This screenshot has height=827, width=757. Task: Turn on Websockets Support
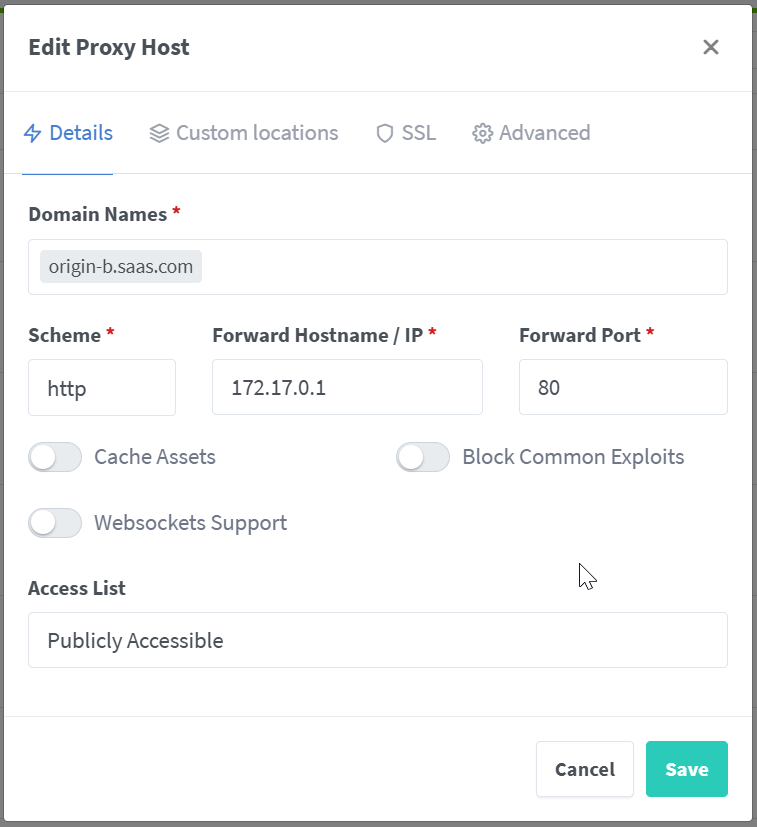55,523
